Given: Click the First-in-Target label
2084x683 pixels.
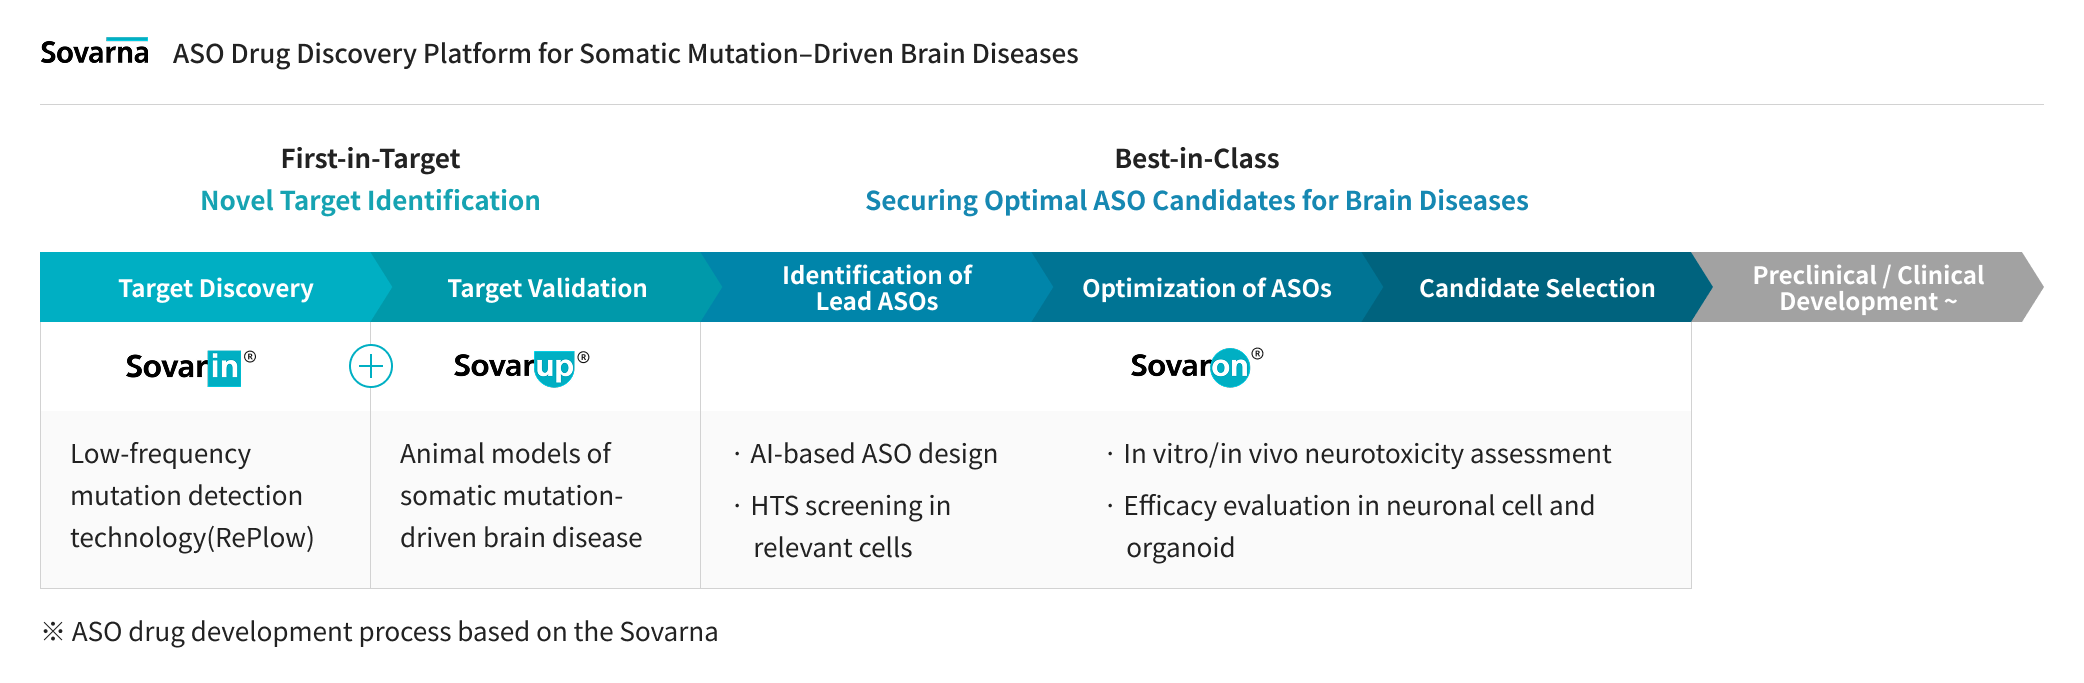Looking at the screenshot, I should [x=370, y=158].
